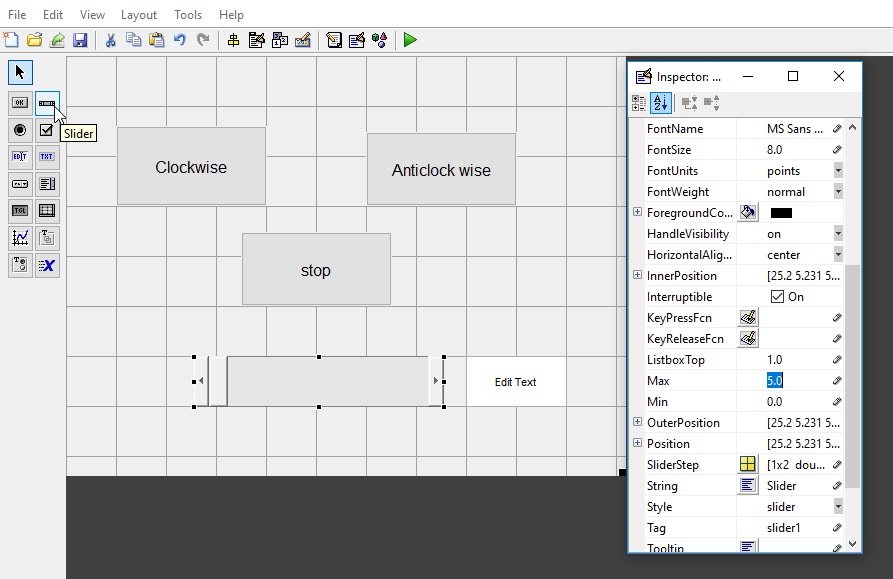The width and height of the screenshot is (893, 579).
Task: Open the ForegroundColor paint bucket picker
Action: [748, 212]
